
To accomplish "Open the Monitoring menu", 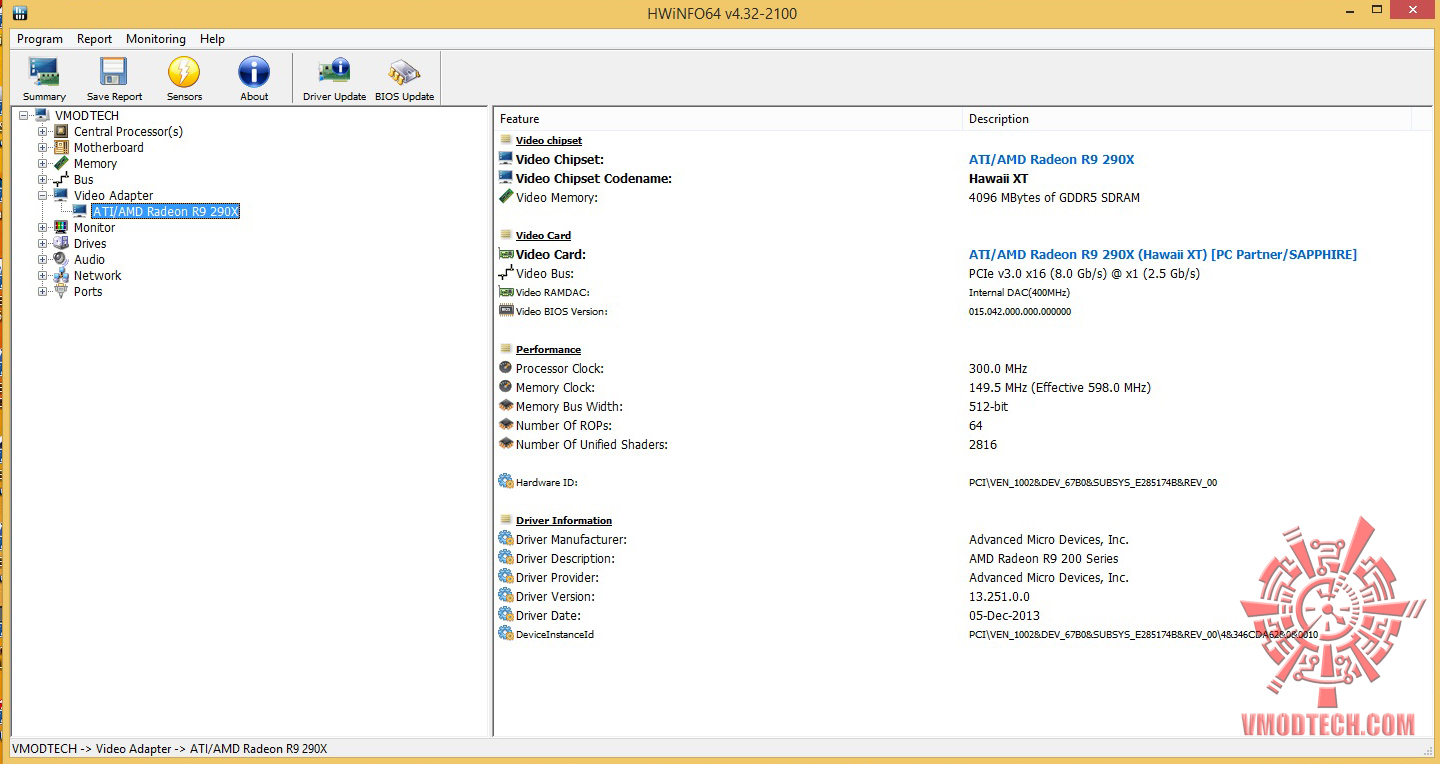I will (156, 39).
